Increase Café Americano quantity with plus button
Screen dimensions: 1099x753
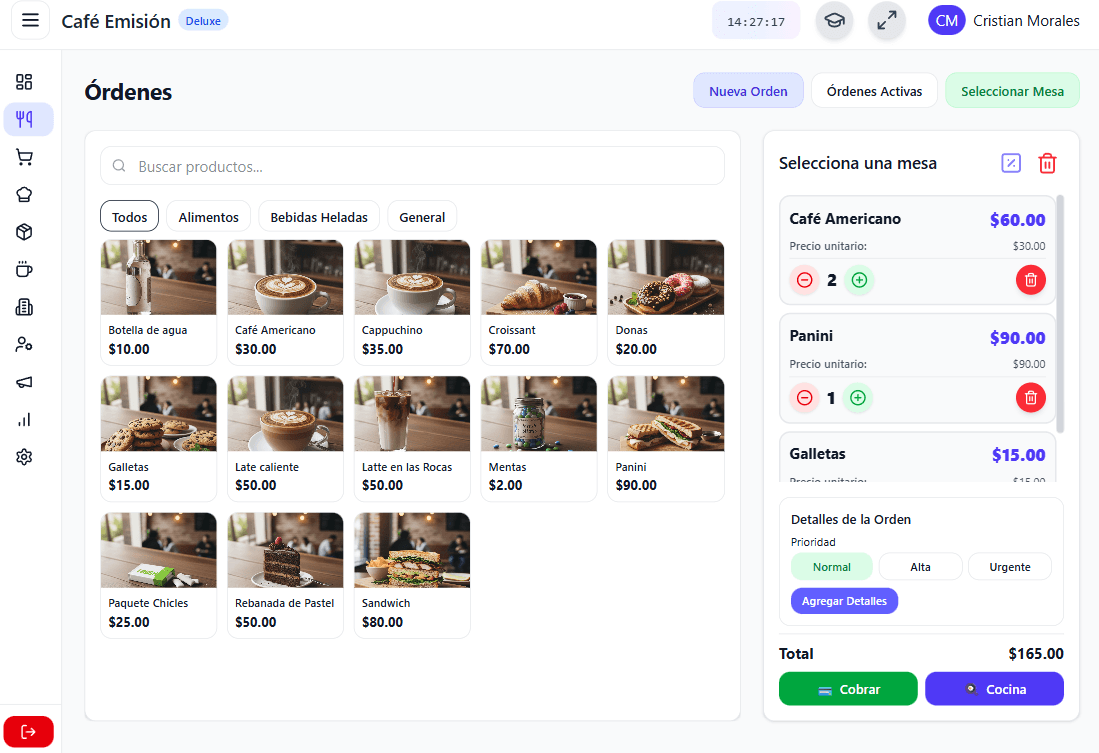[859, 280]
